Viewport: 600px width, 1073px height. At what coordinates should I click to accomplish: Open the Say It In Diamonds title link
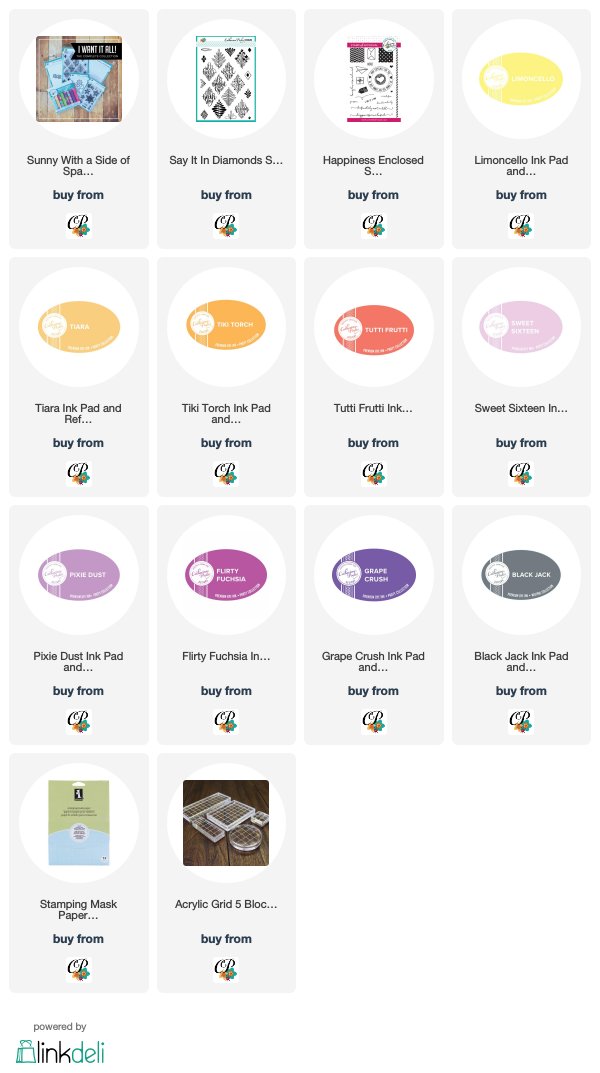click(x=226, y=160)
